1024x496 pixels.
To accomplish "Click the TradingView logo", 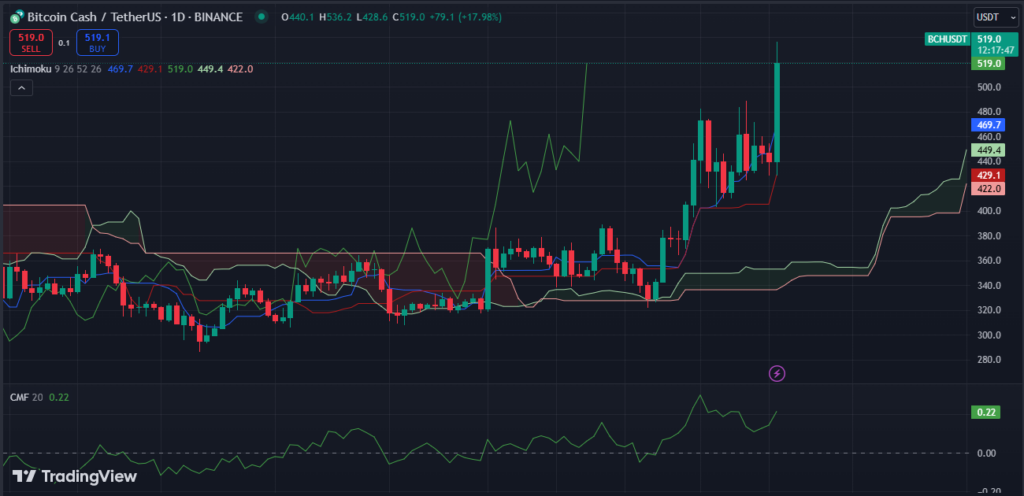I will 74,476.
